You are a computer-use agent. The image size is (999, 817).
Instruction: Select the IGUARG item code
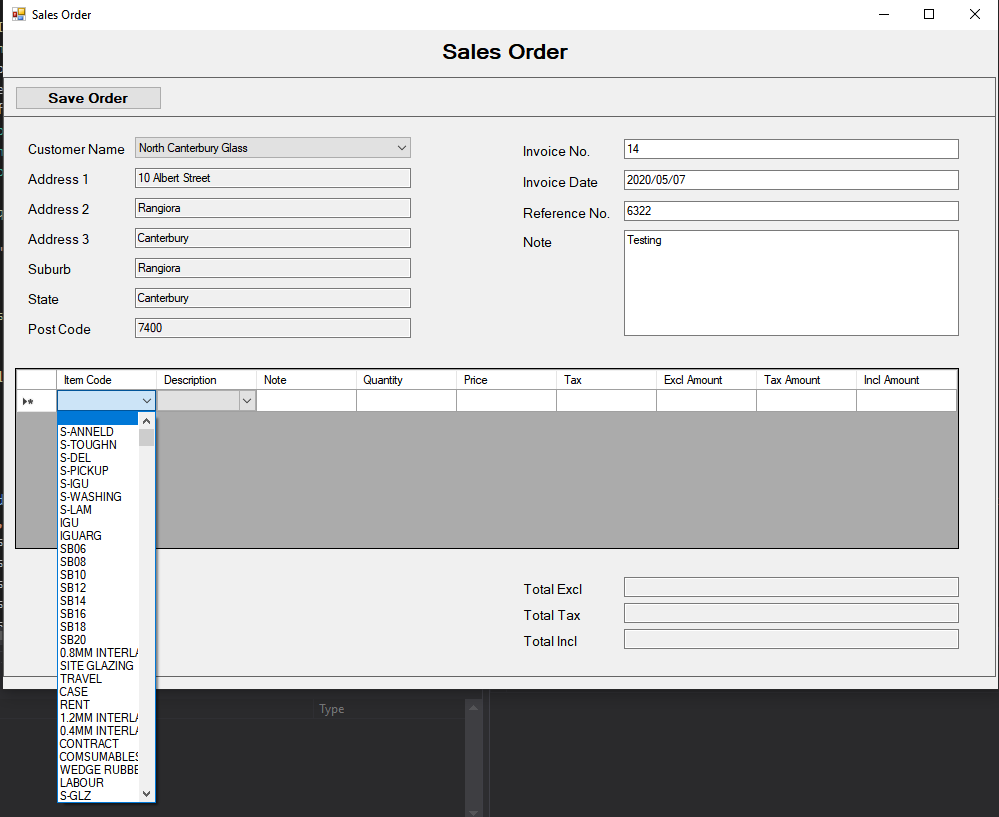coord(99,536)
